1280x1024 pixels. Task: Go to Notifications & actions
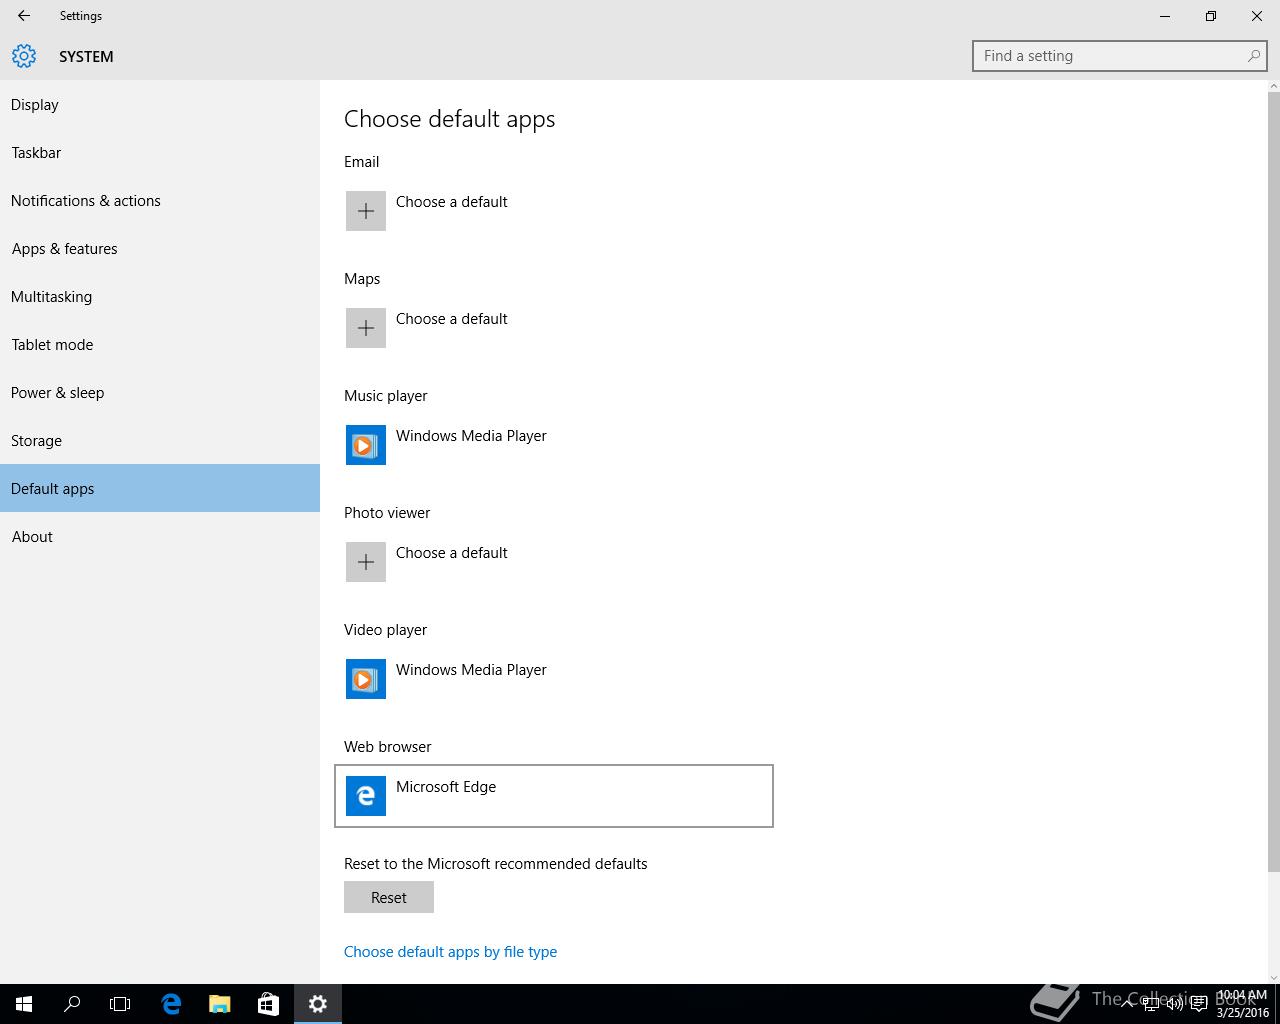click(x=160, y=200)
